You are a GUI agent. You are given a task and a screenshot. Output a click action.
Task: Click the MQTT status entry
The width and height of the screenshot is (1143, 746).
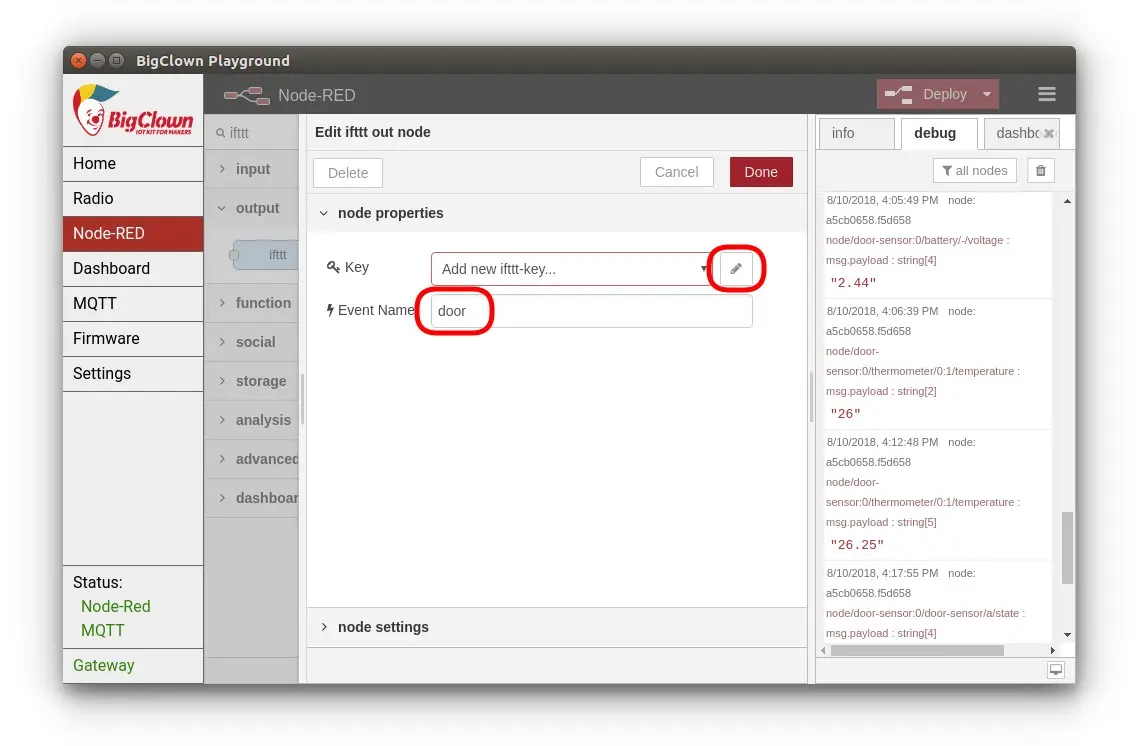[x=103, y=630]
